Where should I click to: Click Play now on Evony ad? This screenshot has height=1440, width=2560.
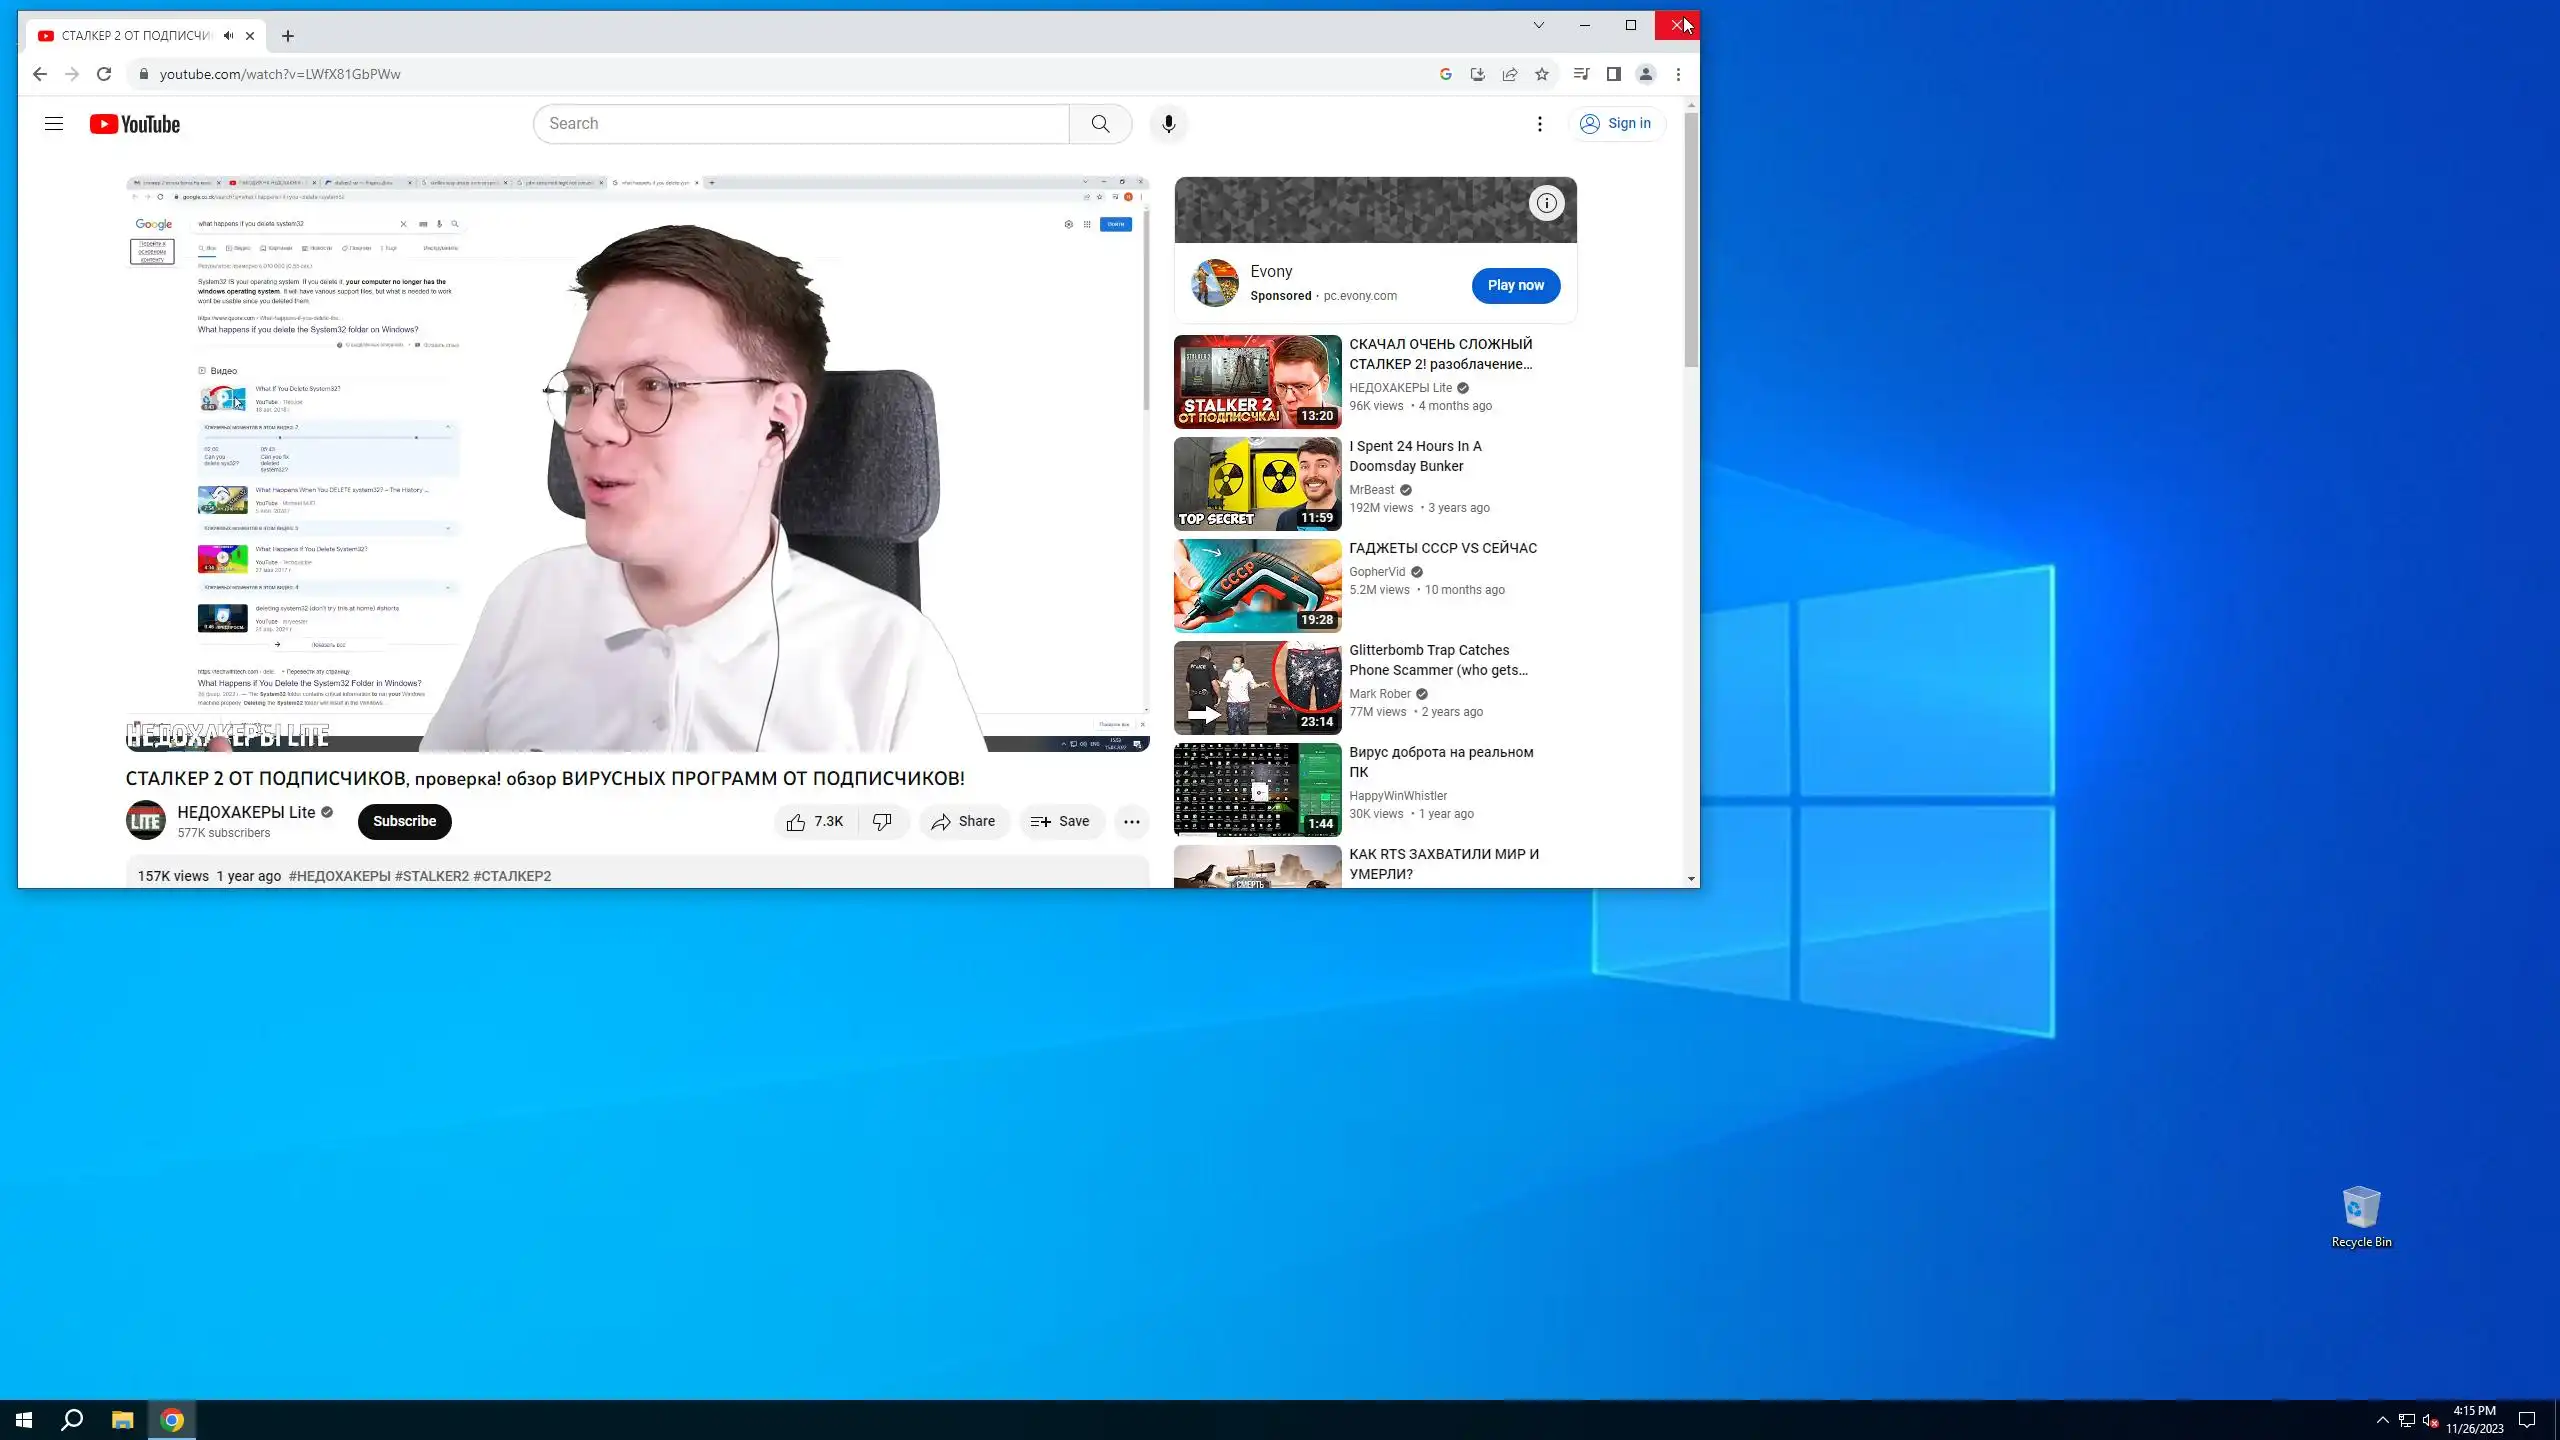coord(1515,285)
